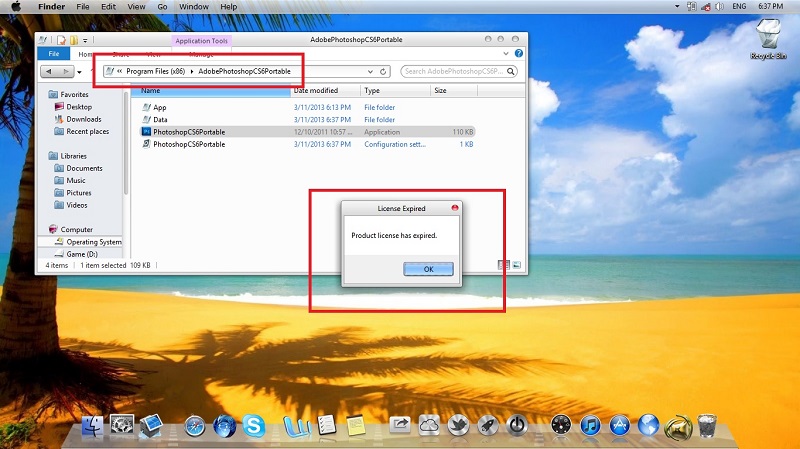Screen dimensions: 800x449
Task: Open Launchpad rocket icon in dock
Action: (487, 426)
